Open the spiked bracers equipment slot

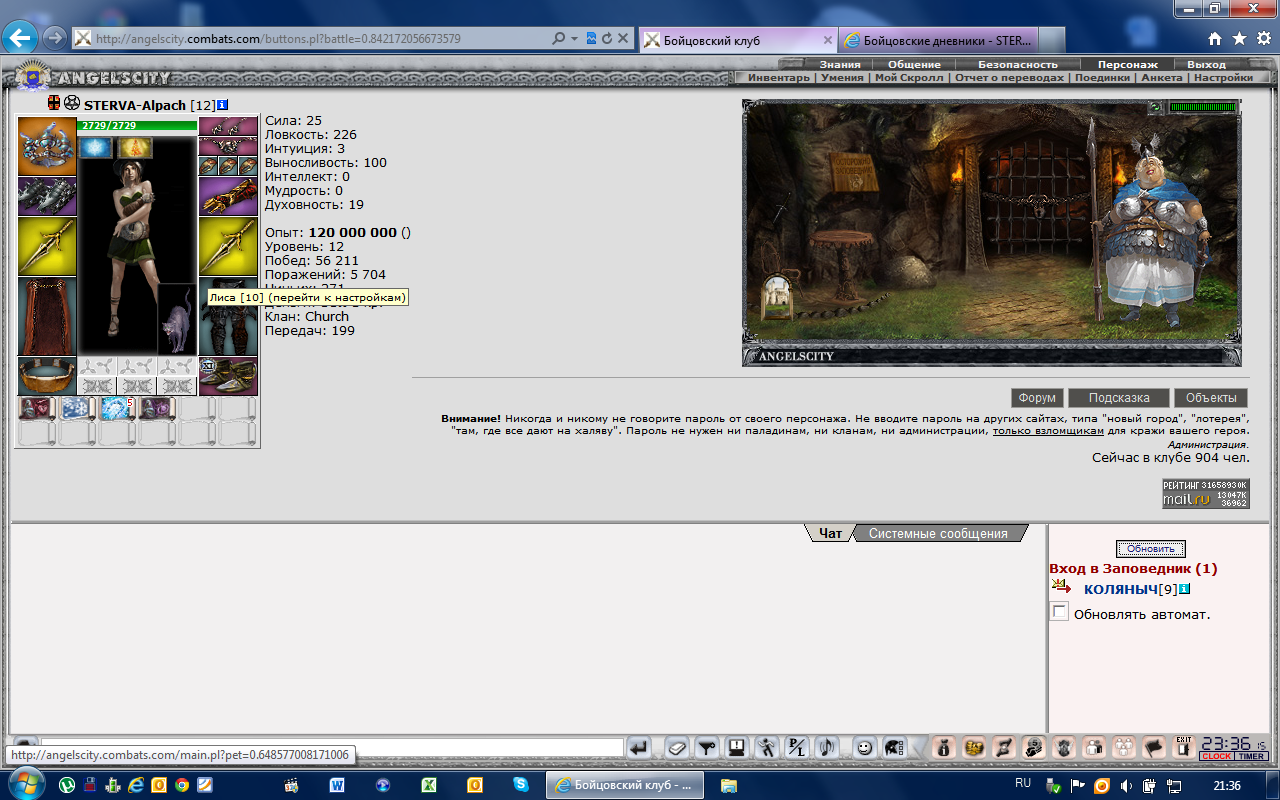point(47,197)
